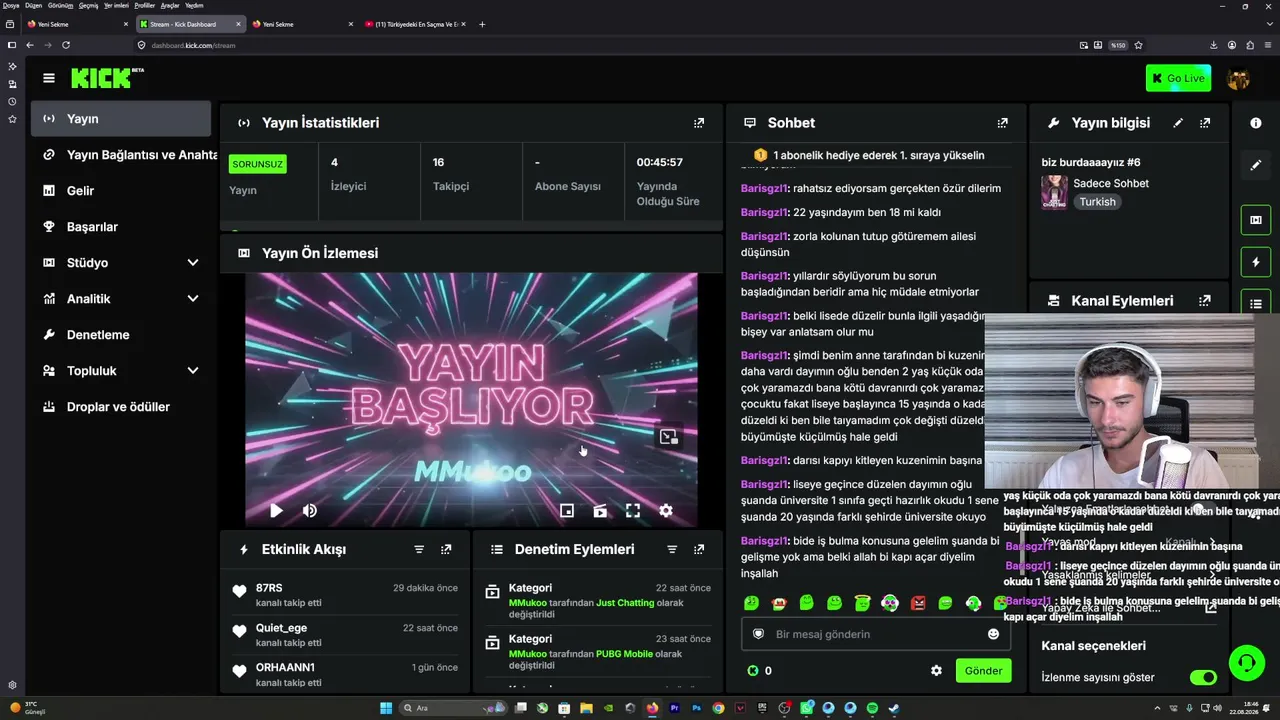Go back in browser history
This screenshot has height=720, width=1280.
point(30,45)
